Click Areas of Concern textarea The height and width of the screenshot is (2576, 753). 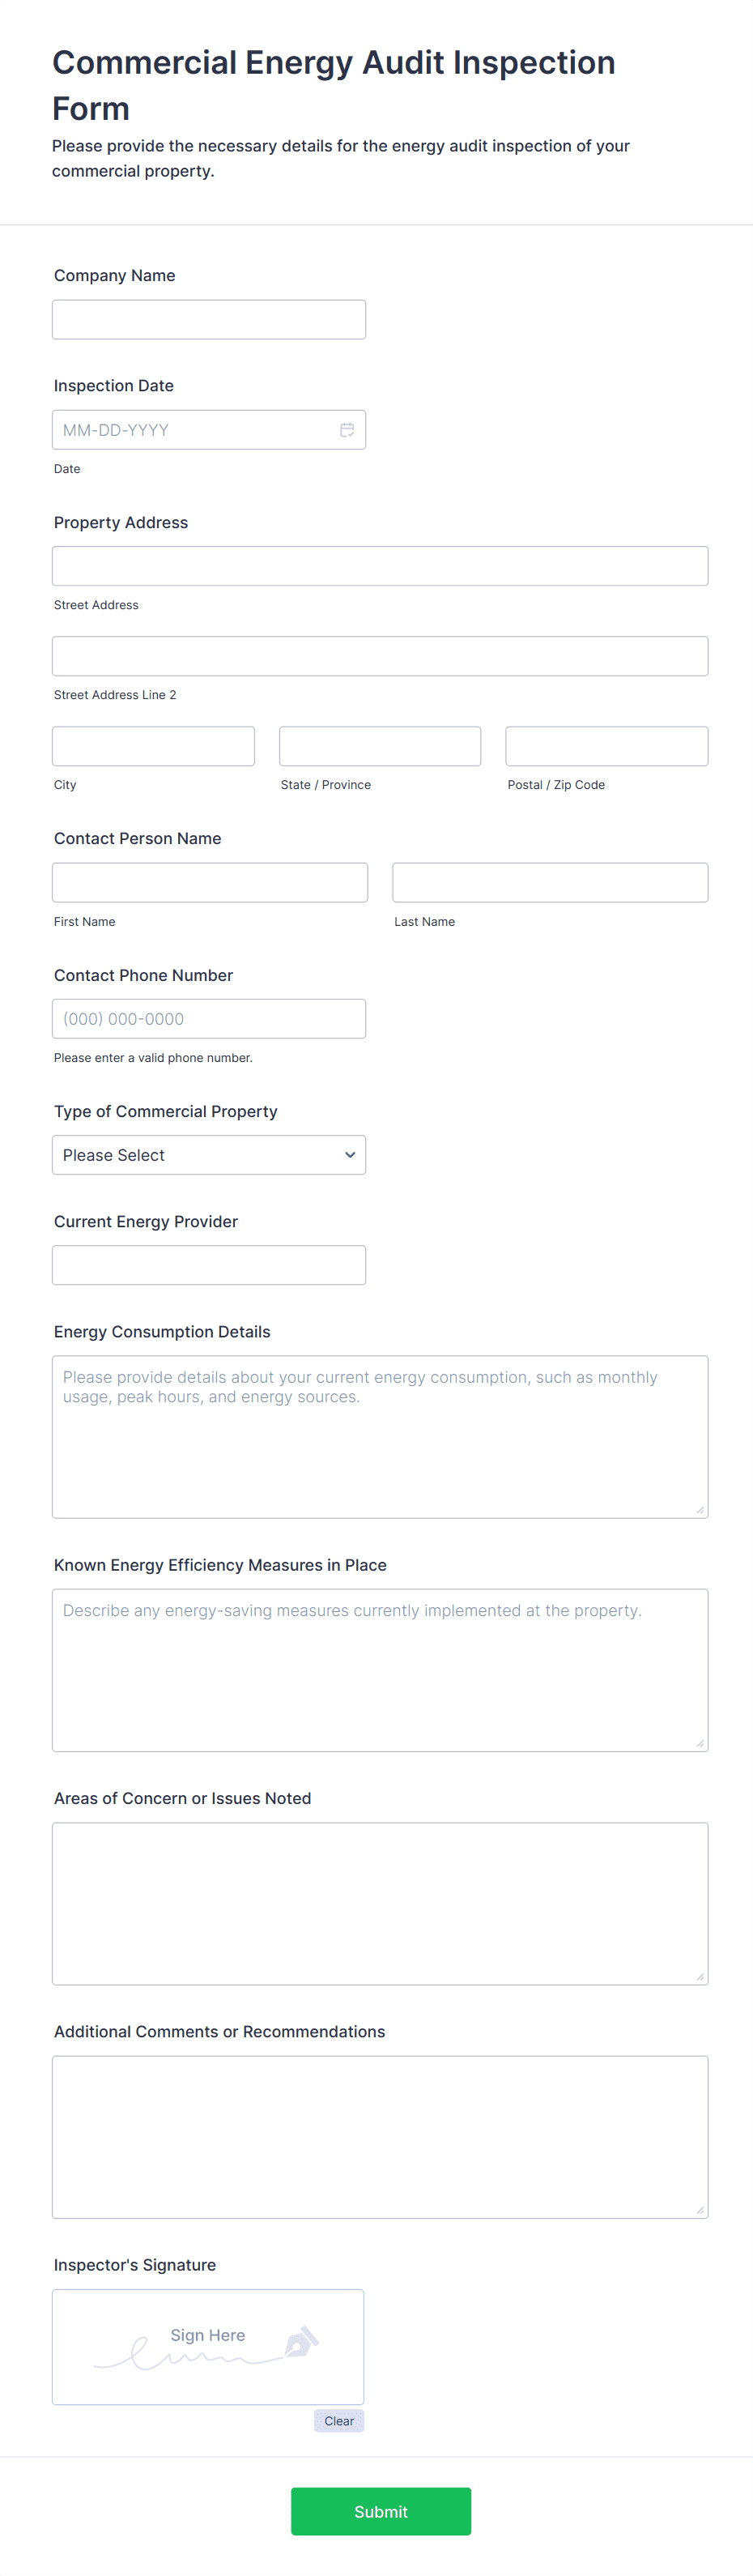[x=380, y=1903]
